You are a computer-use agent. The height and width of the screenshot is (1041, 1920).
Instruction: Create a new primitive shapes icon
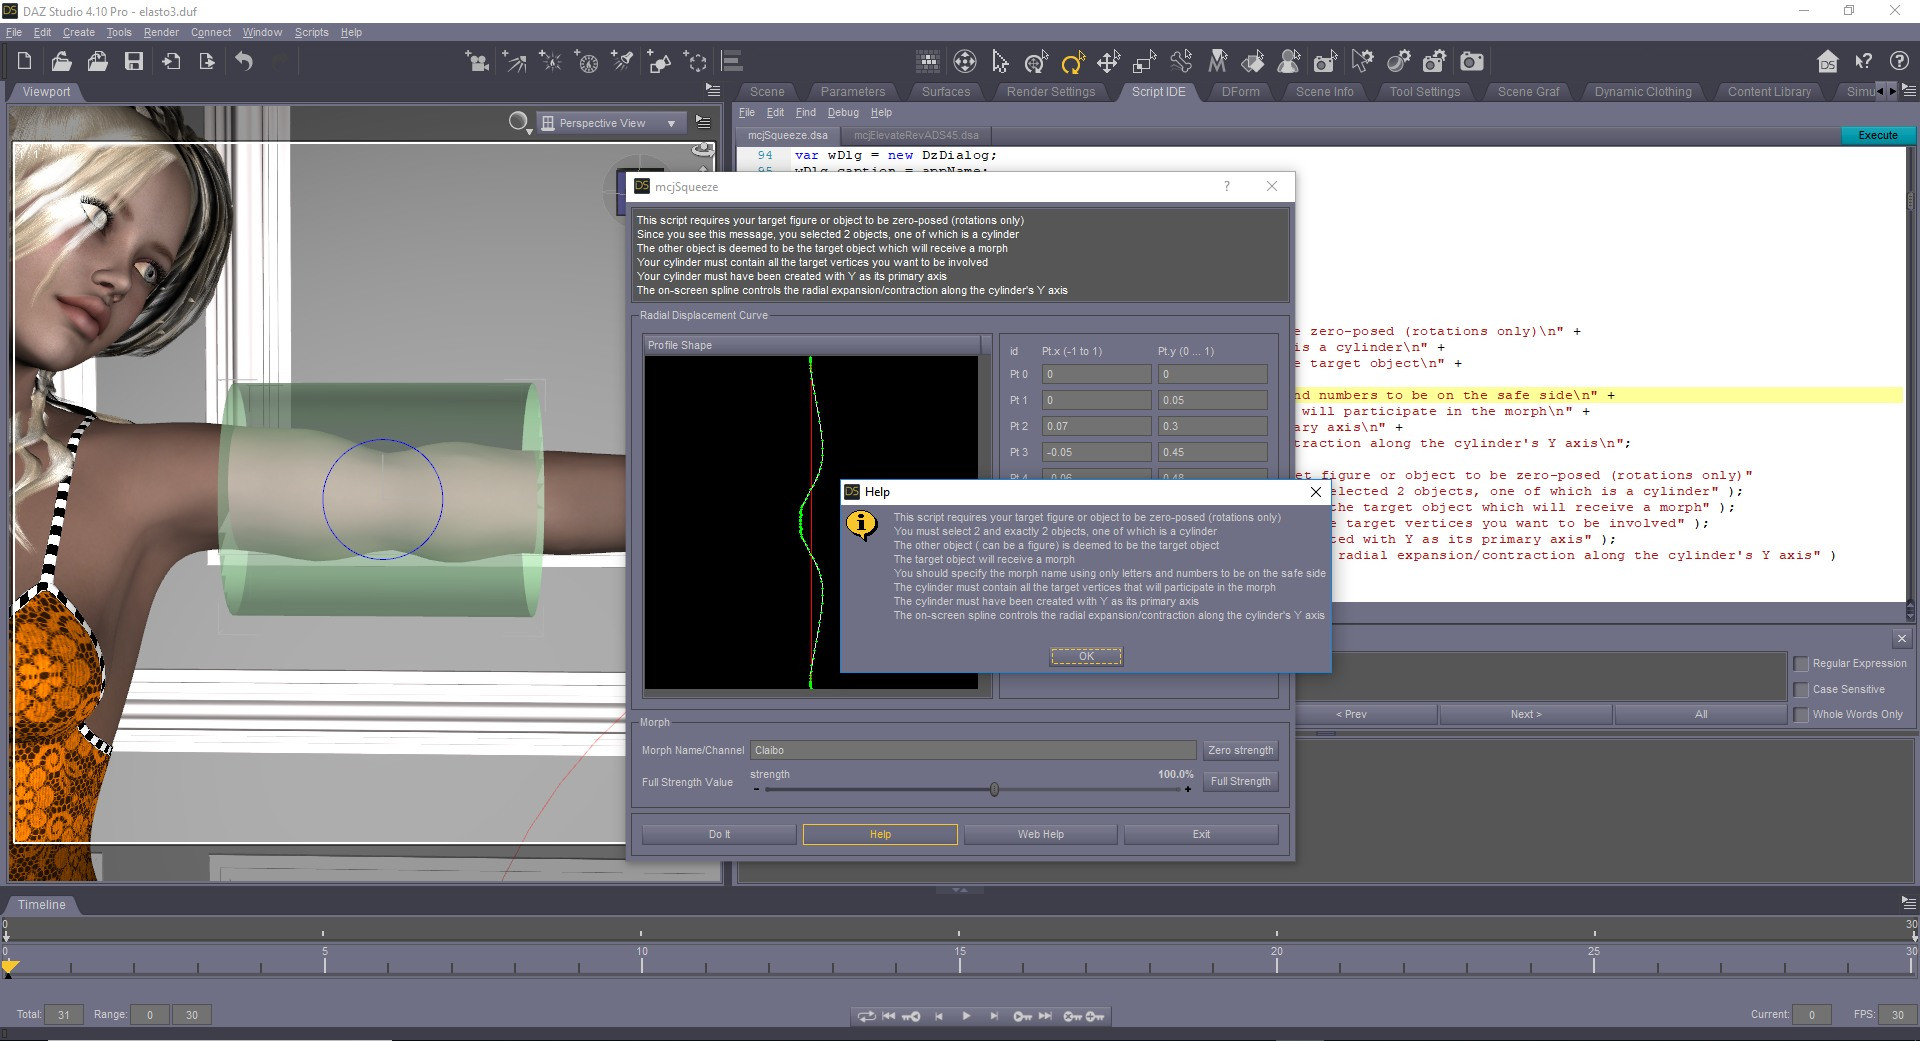[658, 62]
